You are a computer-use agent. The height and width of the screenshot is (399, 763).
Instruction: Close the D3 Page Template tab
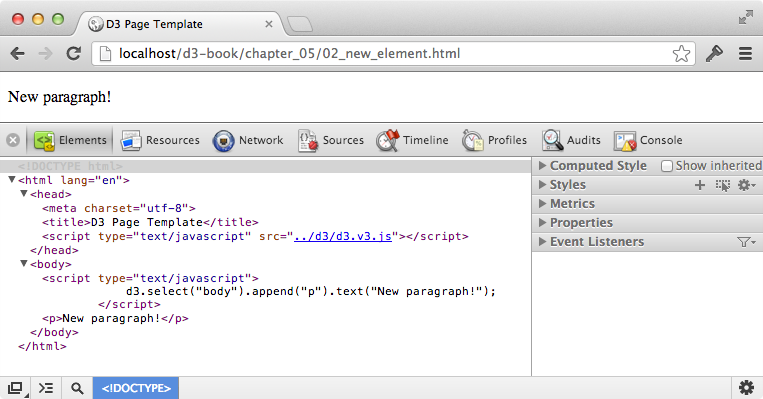pyautogui.click(x=269, y=24)
